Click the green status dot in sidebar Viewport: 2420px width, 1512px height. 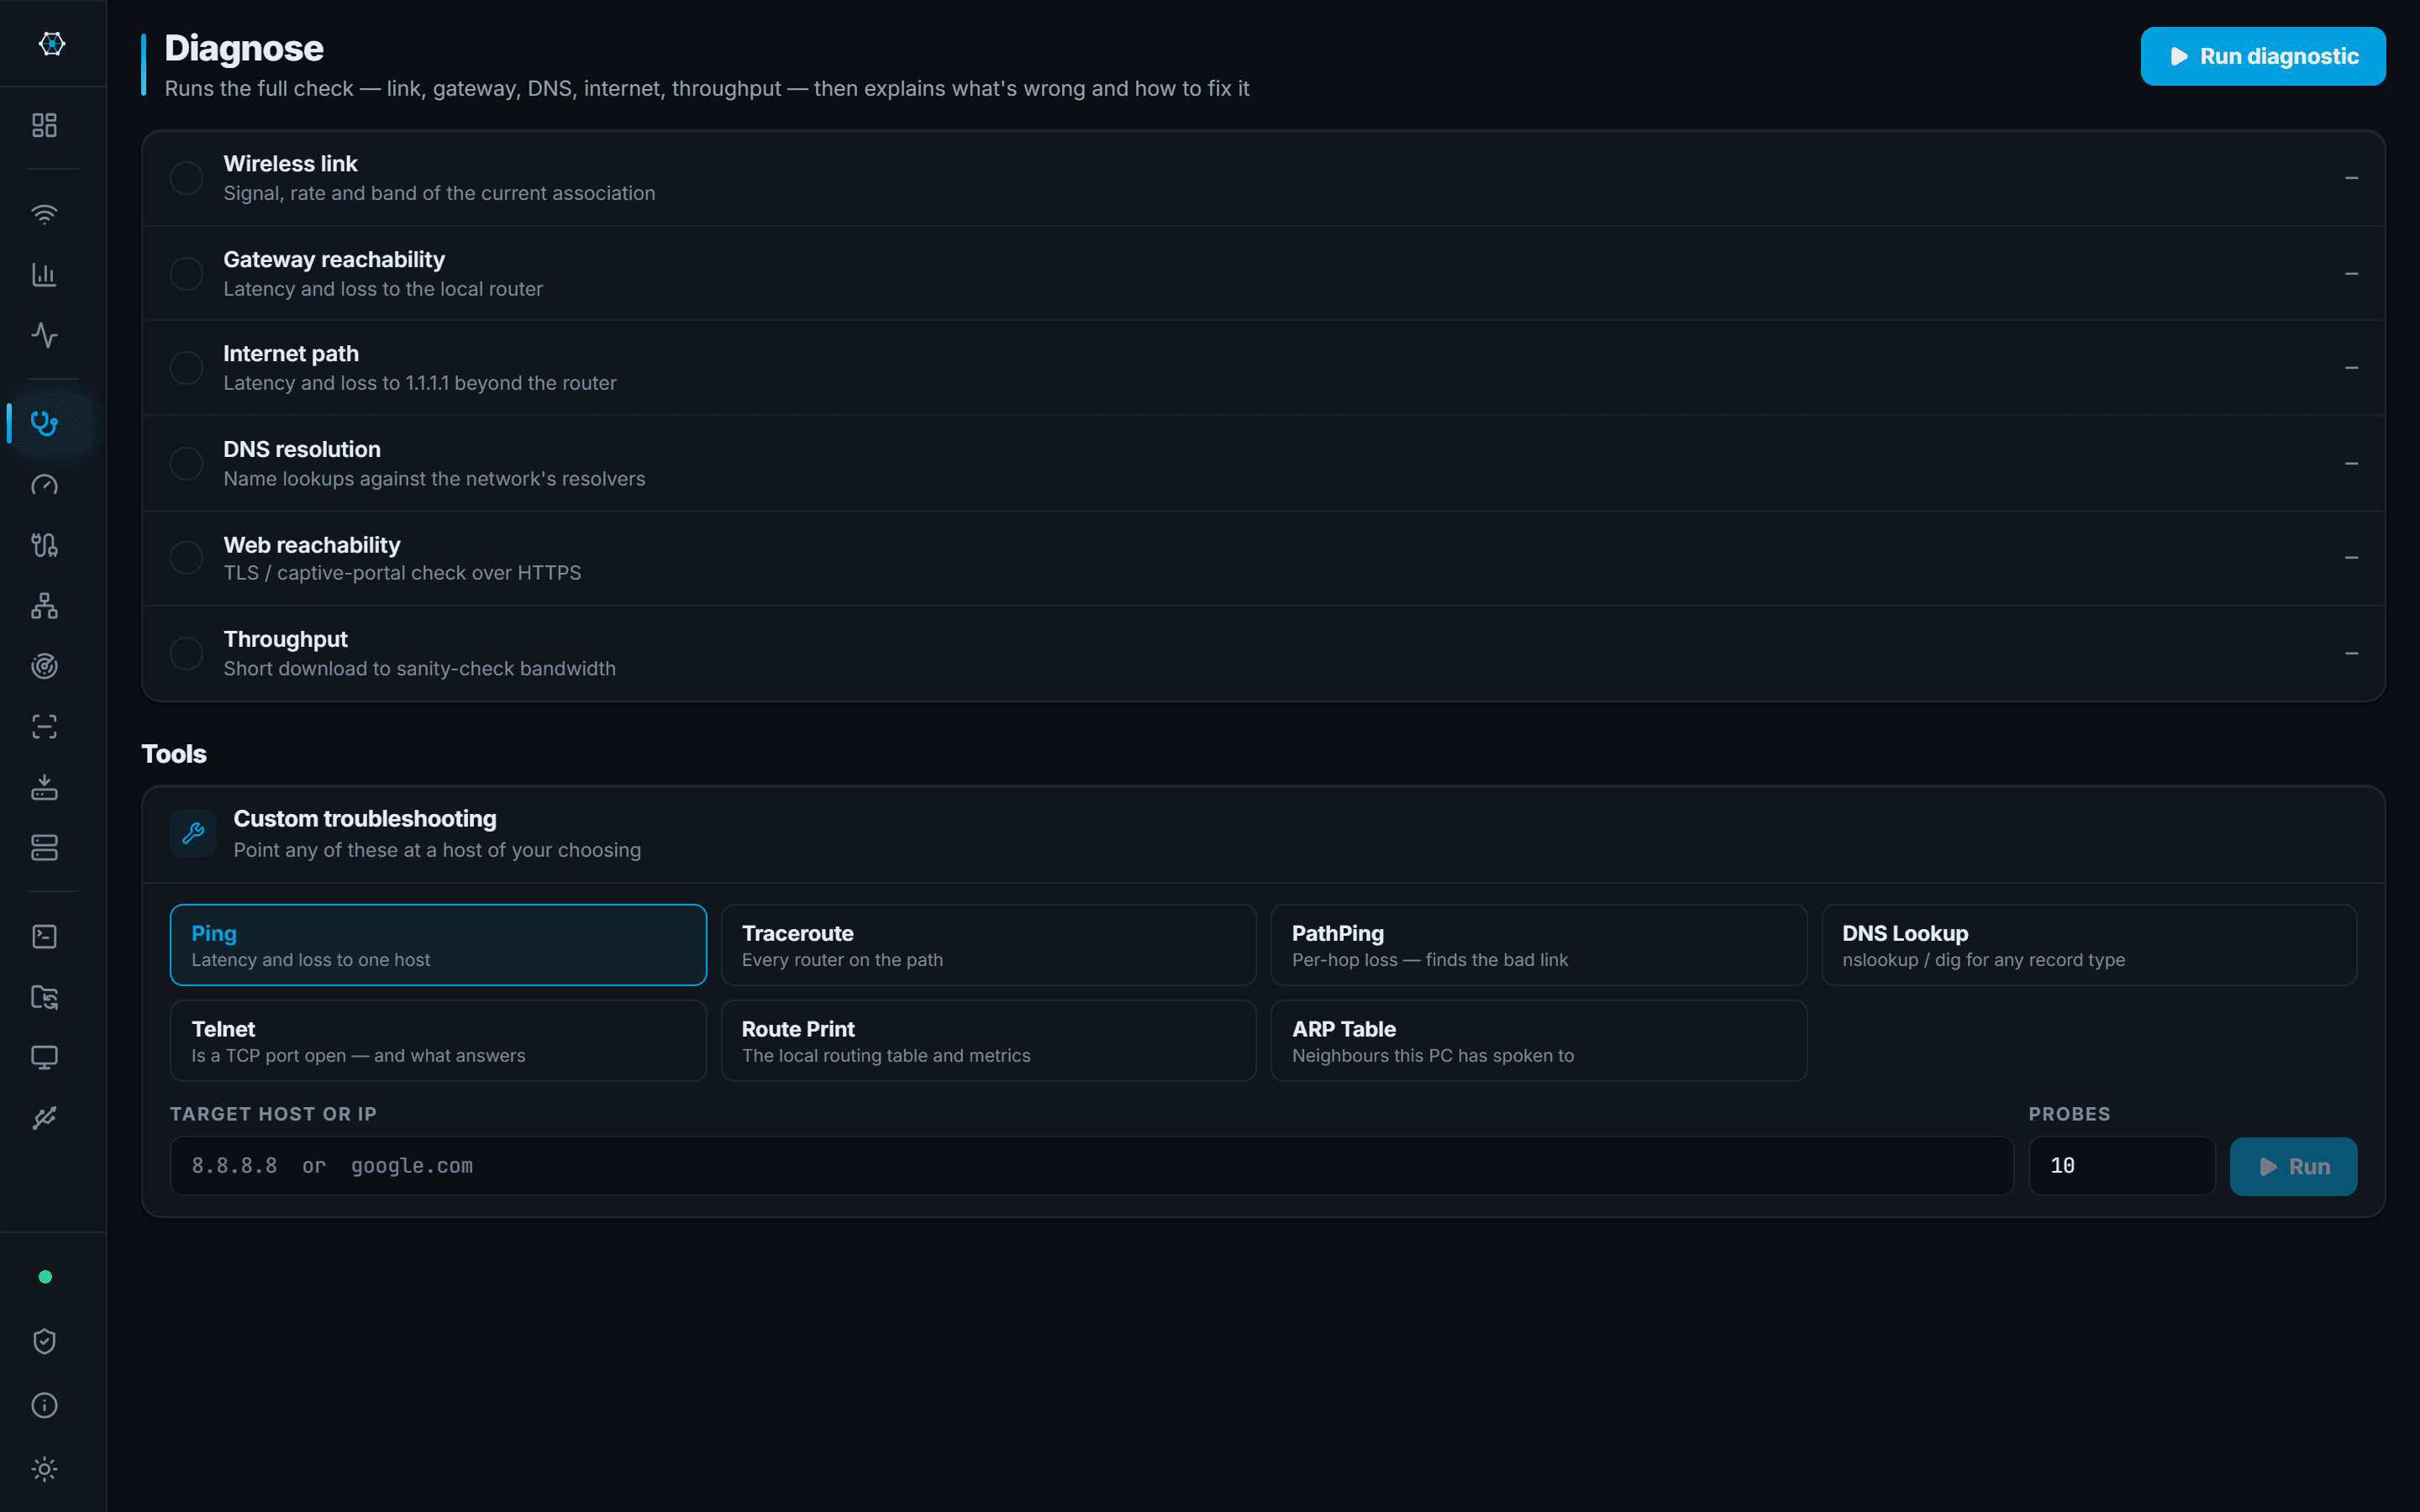click(x=45, y=1277)
